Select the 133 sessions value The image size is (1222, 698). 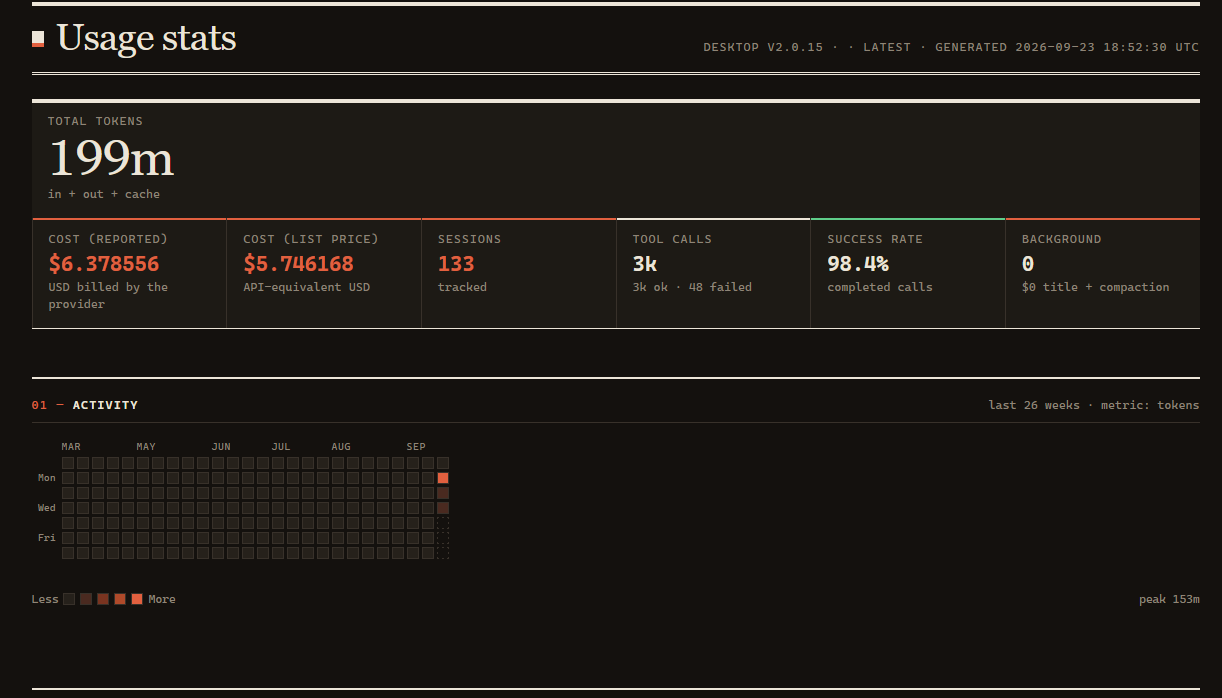(x=456, y=264)
